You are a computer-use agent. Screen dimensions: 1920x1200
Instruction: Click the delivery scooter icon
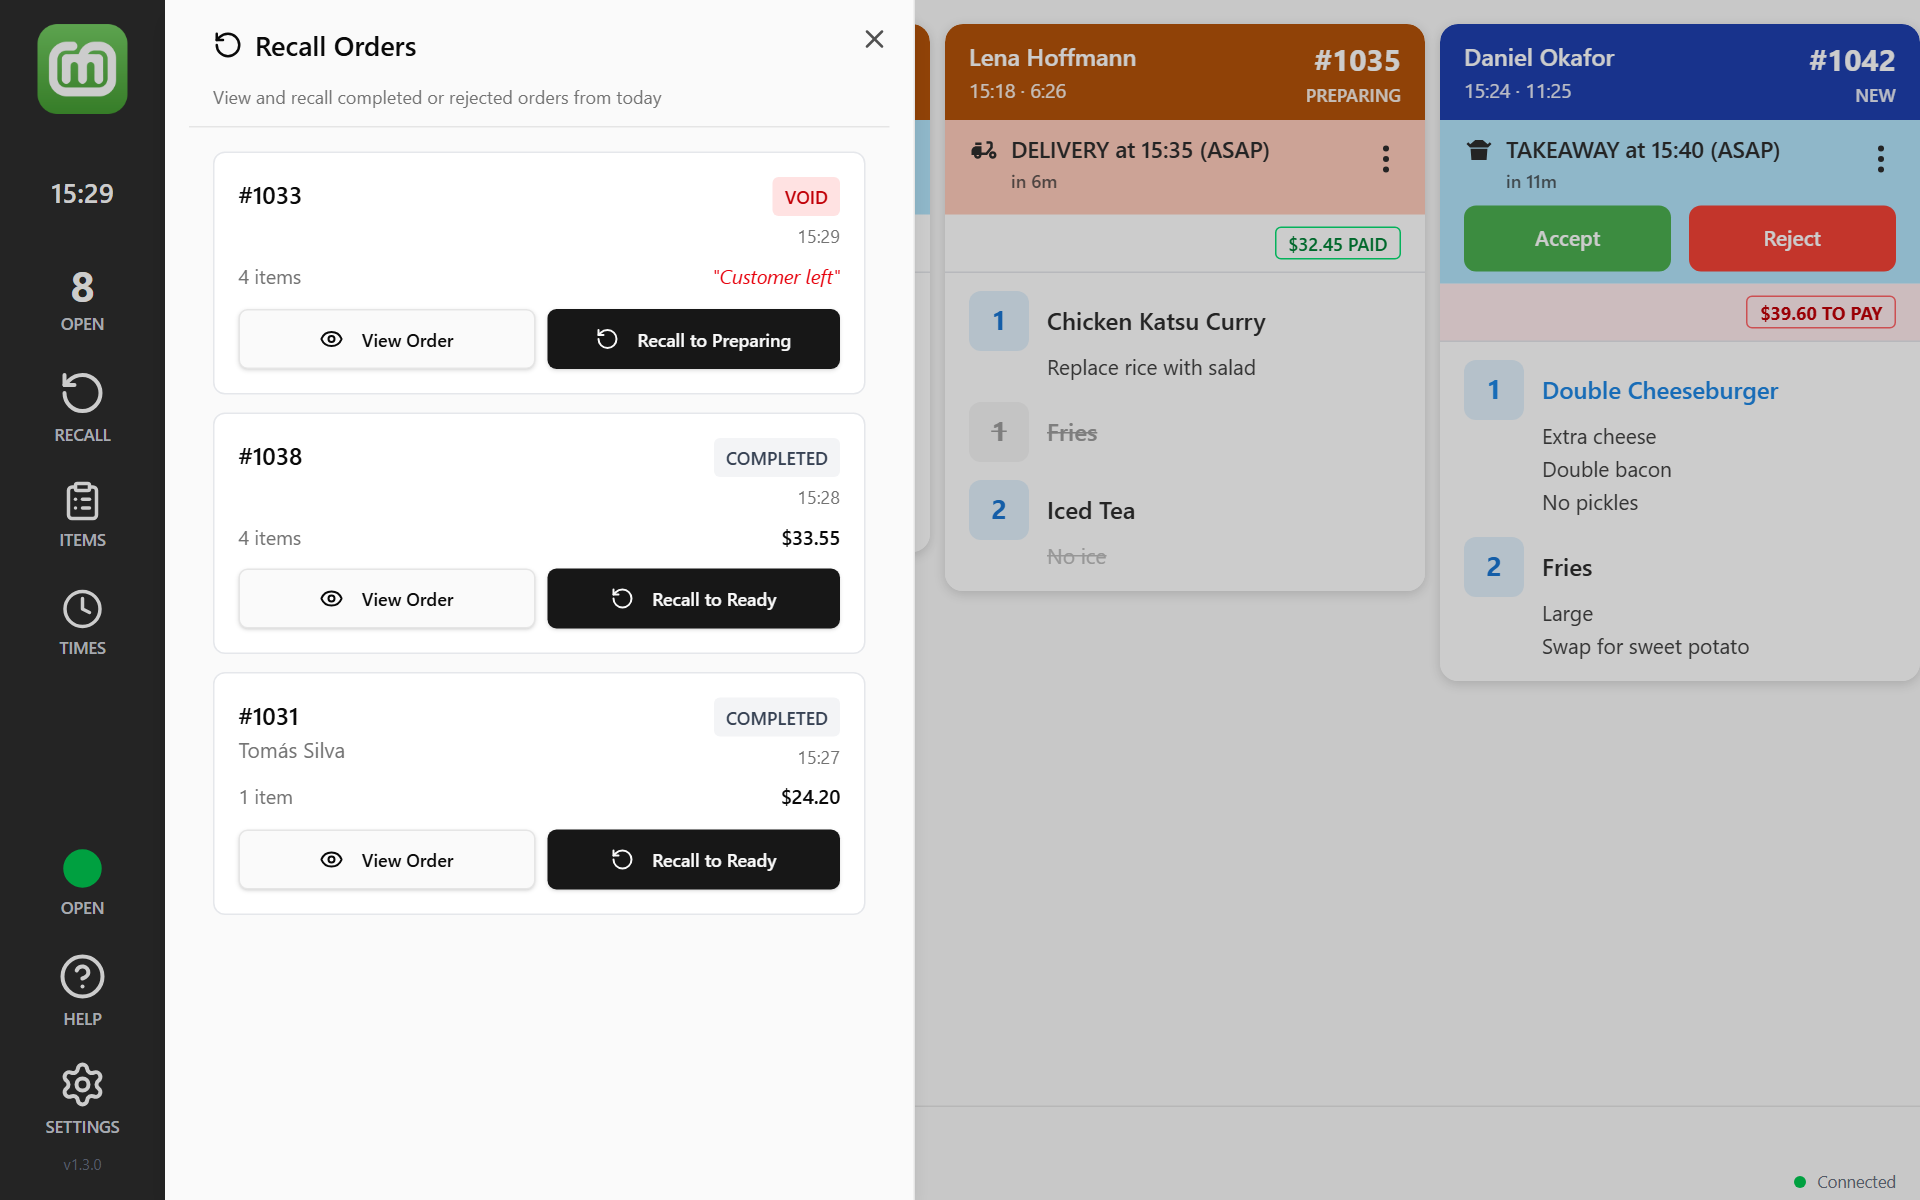tap(983, 150)
